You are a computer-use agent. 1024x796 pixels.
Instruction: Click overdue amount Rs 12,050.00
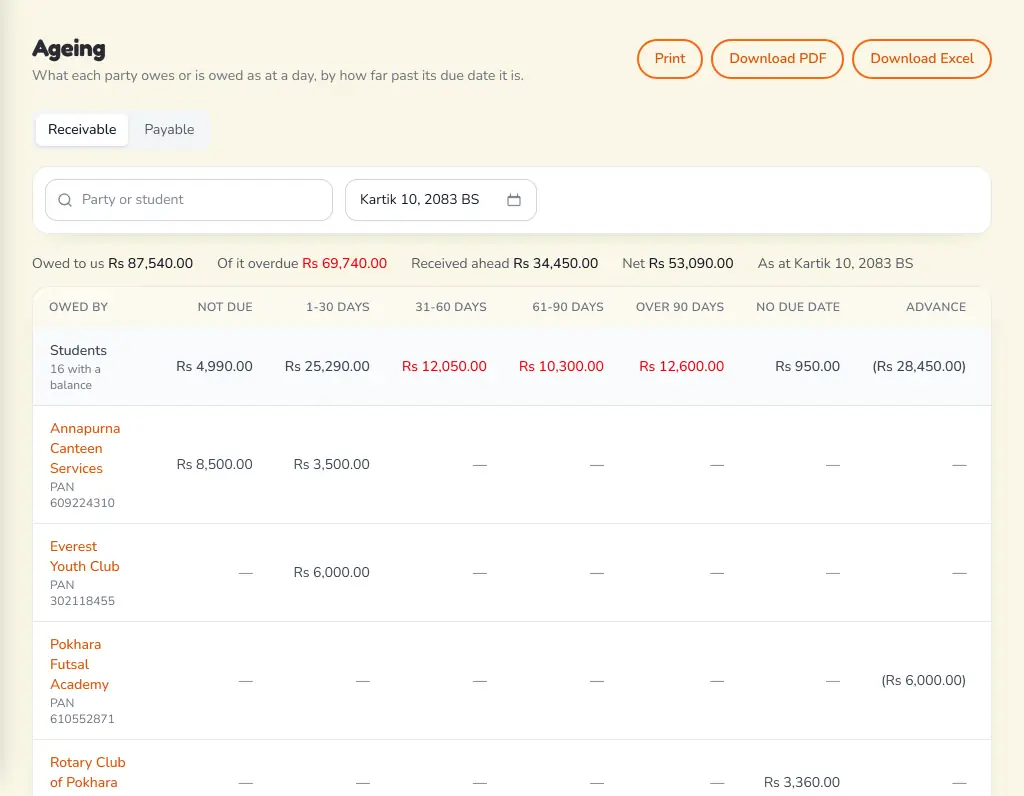(444, 366)
